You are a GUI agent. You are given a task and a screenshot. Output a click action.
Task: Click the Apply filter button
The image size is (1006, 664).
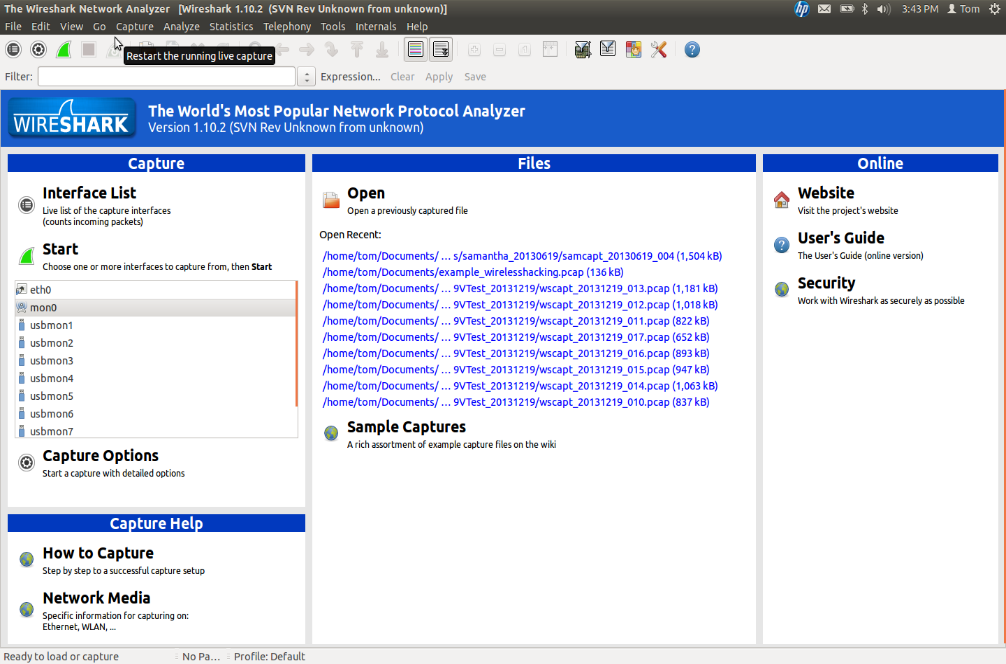(x=439, y=76)
